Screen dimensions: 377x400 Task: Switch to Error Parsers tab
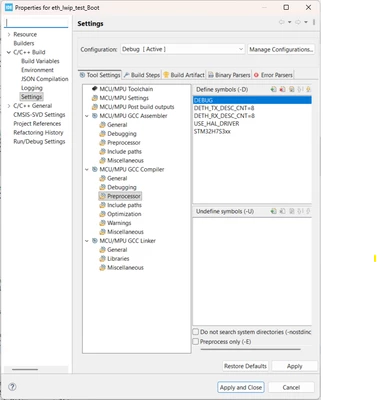273,75
